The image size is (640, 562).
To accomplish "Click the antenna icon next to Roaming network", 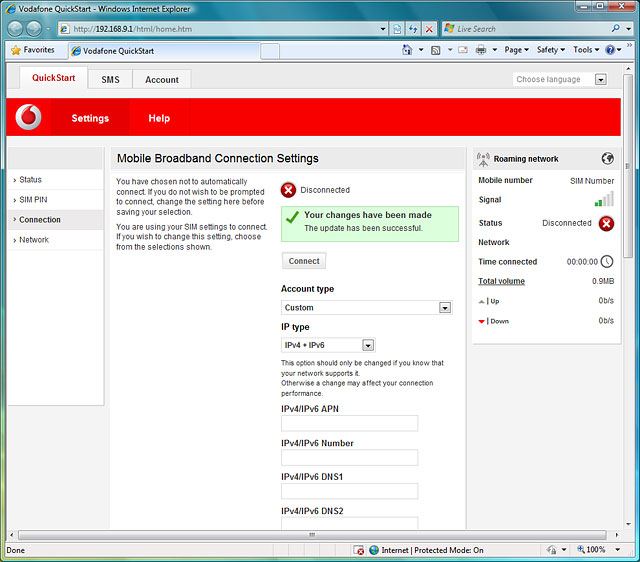I will pyautogui.click(x=484, y=158).
